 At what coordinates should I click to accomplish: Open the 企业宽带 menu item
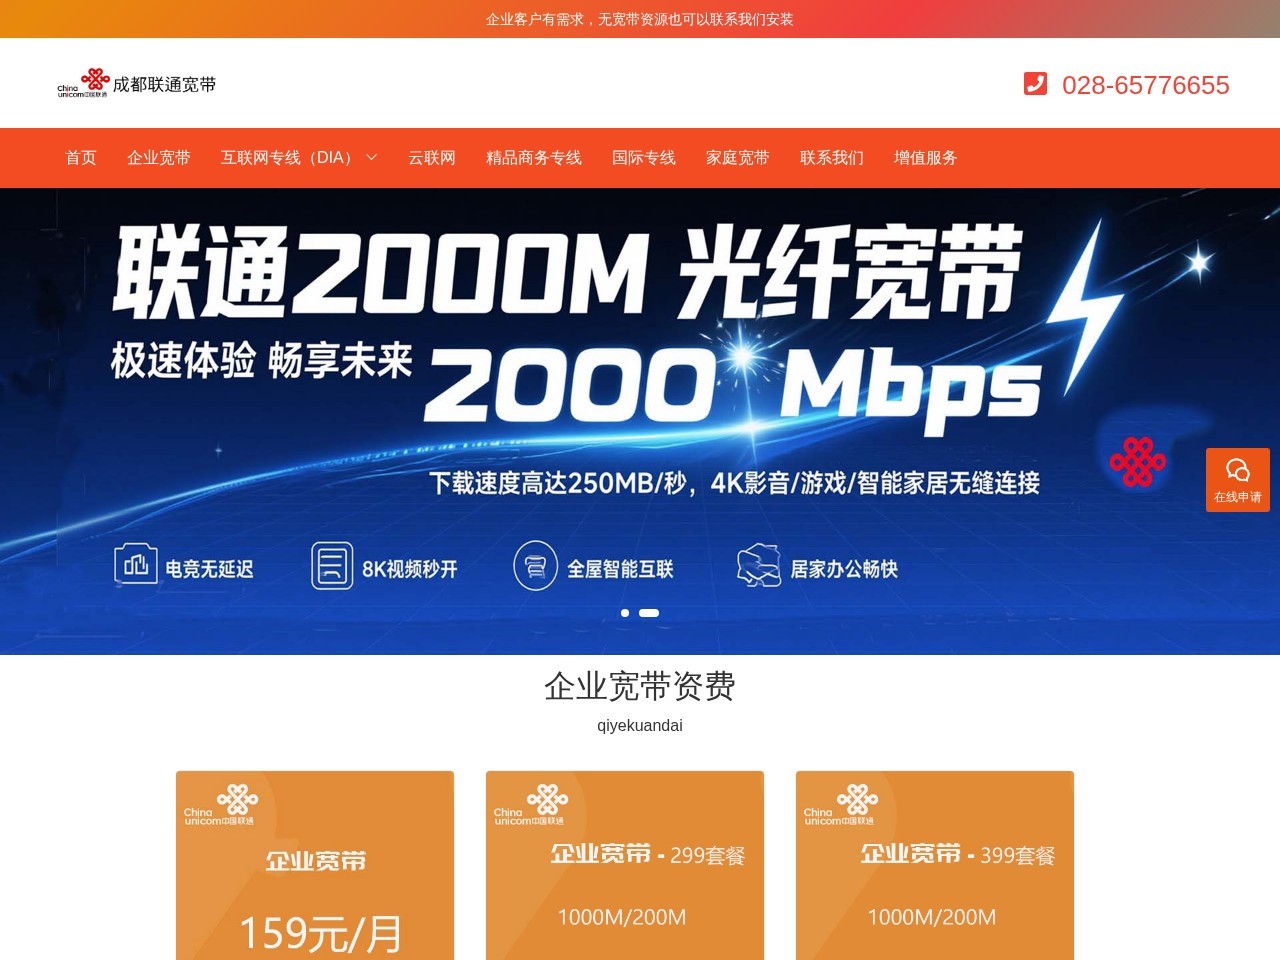coord(158,157)
